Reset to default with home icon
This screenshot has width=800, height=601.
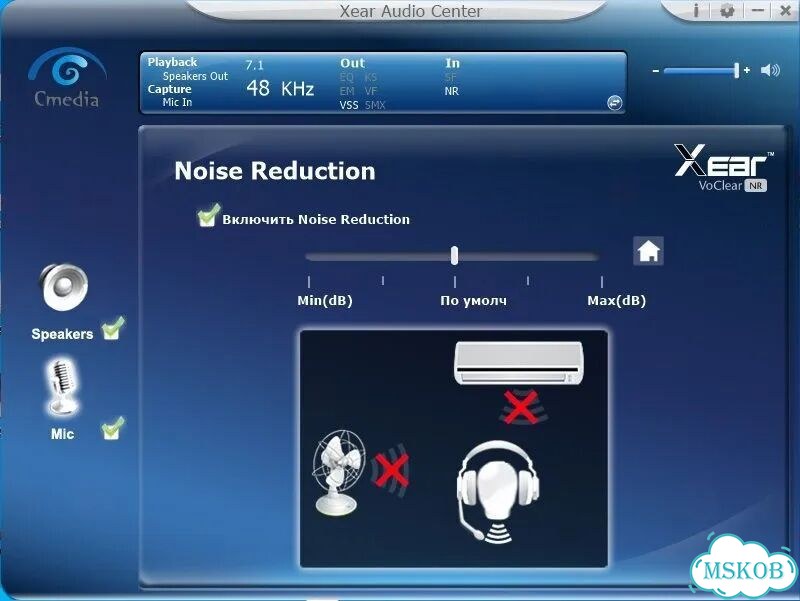(x=648, y=251)
